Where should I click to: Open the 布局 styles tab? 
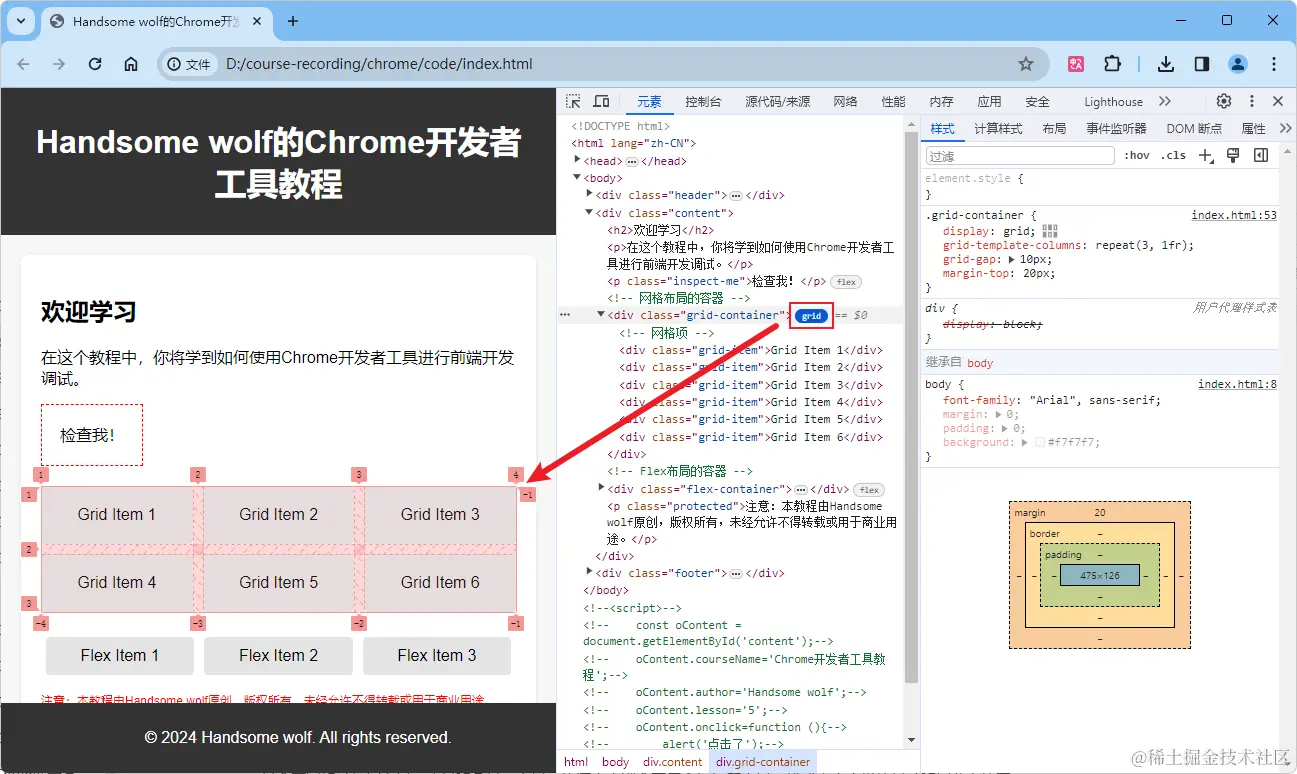tap(1054, 128)
